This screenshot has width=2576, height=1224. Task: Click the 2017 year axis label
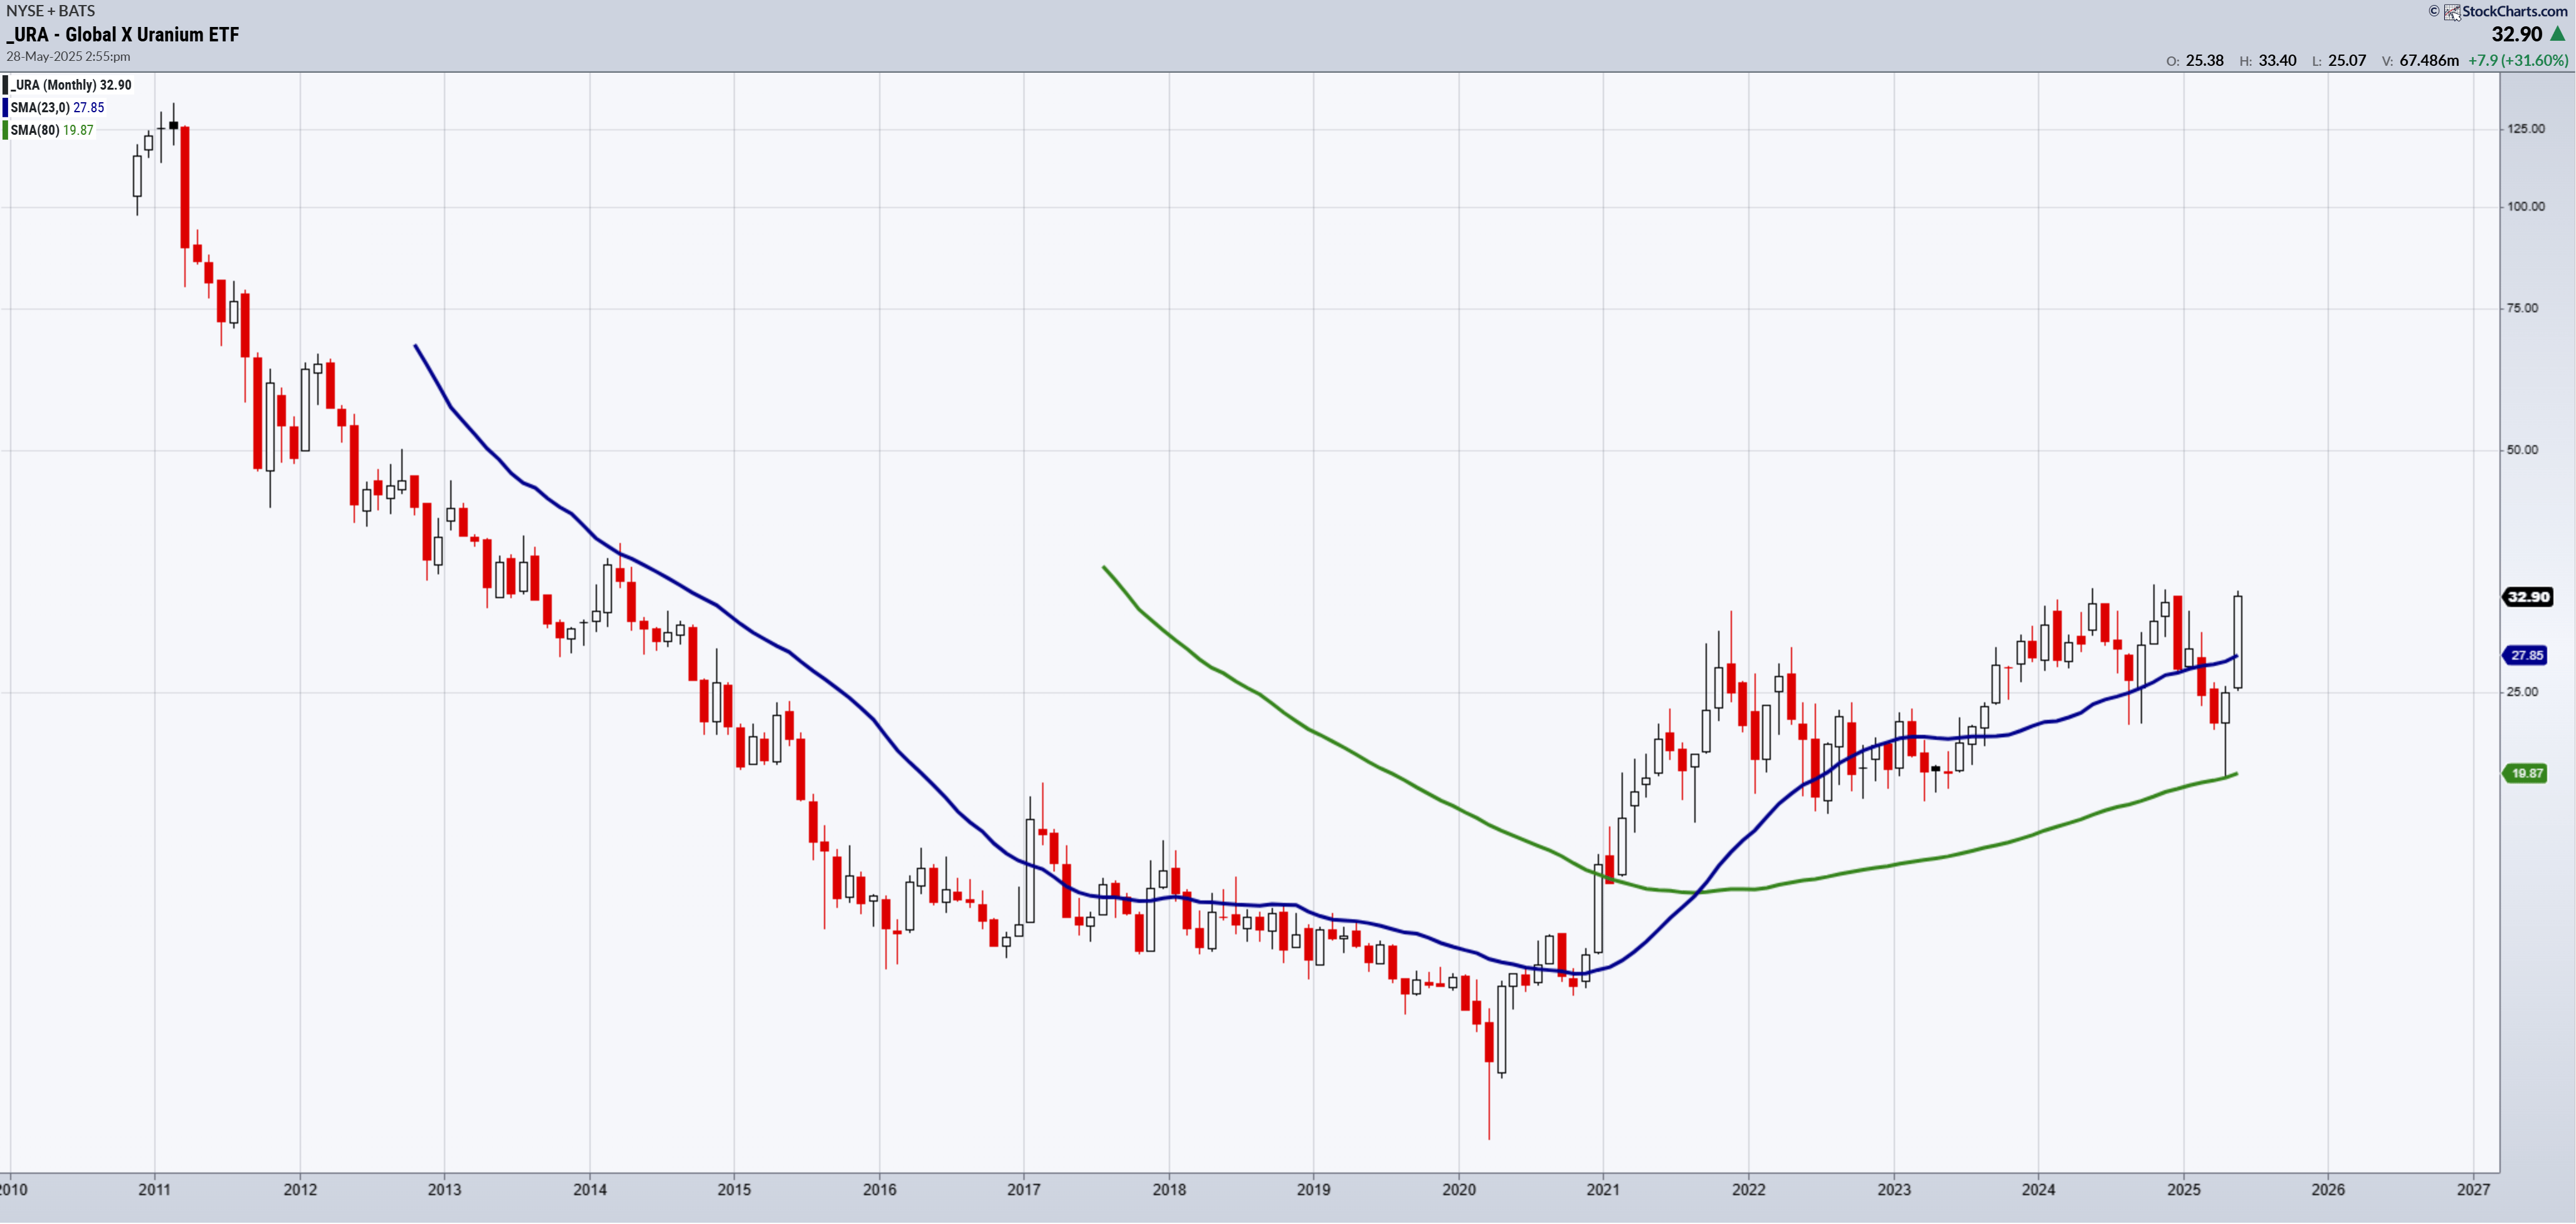point(1024,1190)
